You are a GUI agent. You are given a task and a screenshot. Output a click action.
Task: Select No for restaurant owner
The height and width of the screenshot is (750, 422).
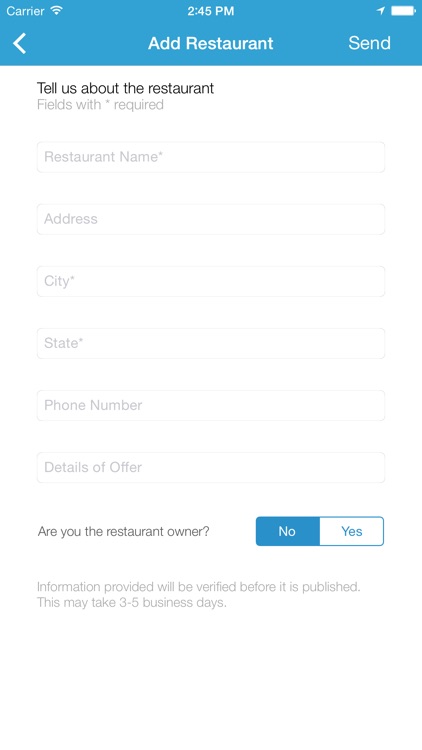288,531
